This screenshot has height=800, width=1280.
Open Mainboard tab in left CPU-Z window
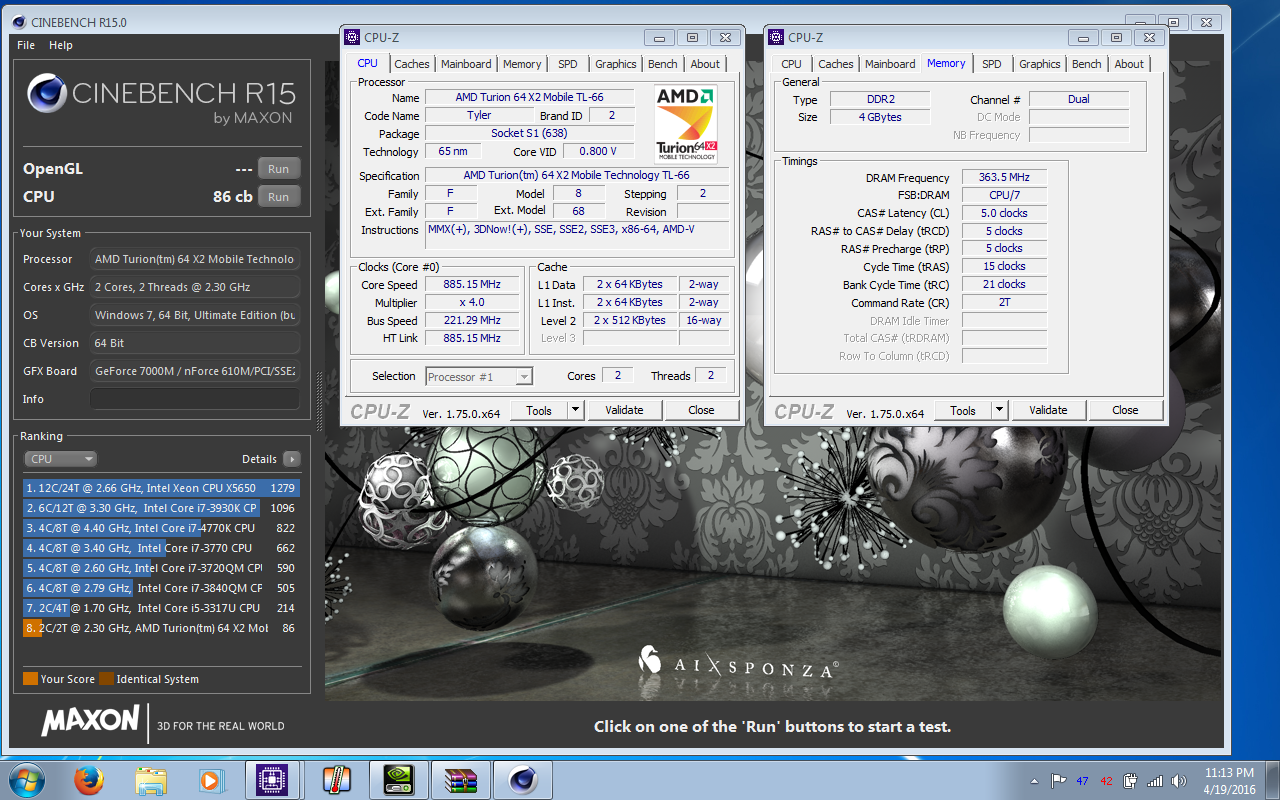pyautogui.click(x=466, y=64)
